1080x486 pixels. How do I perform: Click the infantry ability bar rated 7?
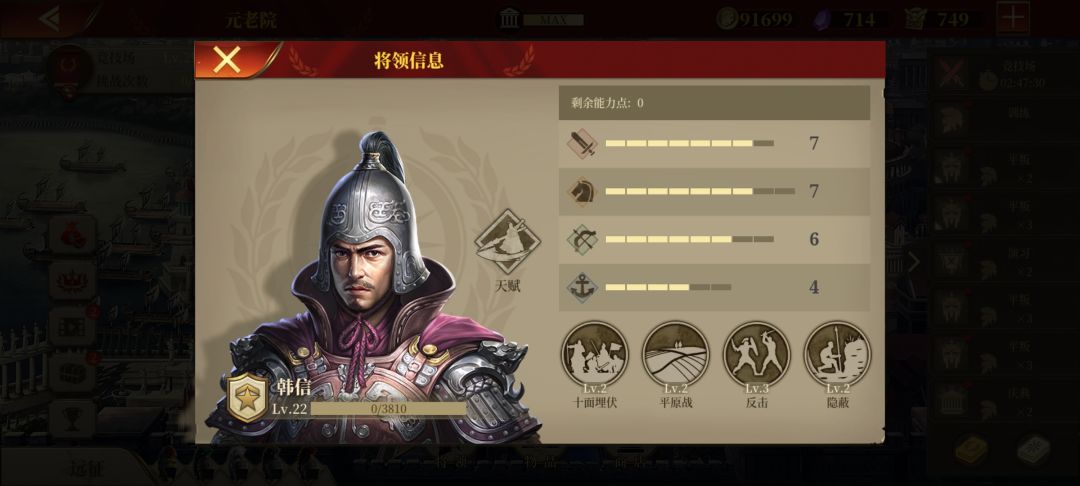689,144
